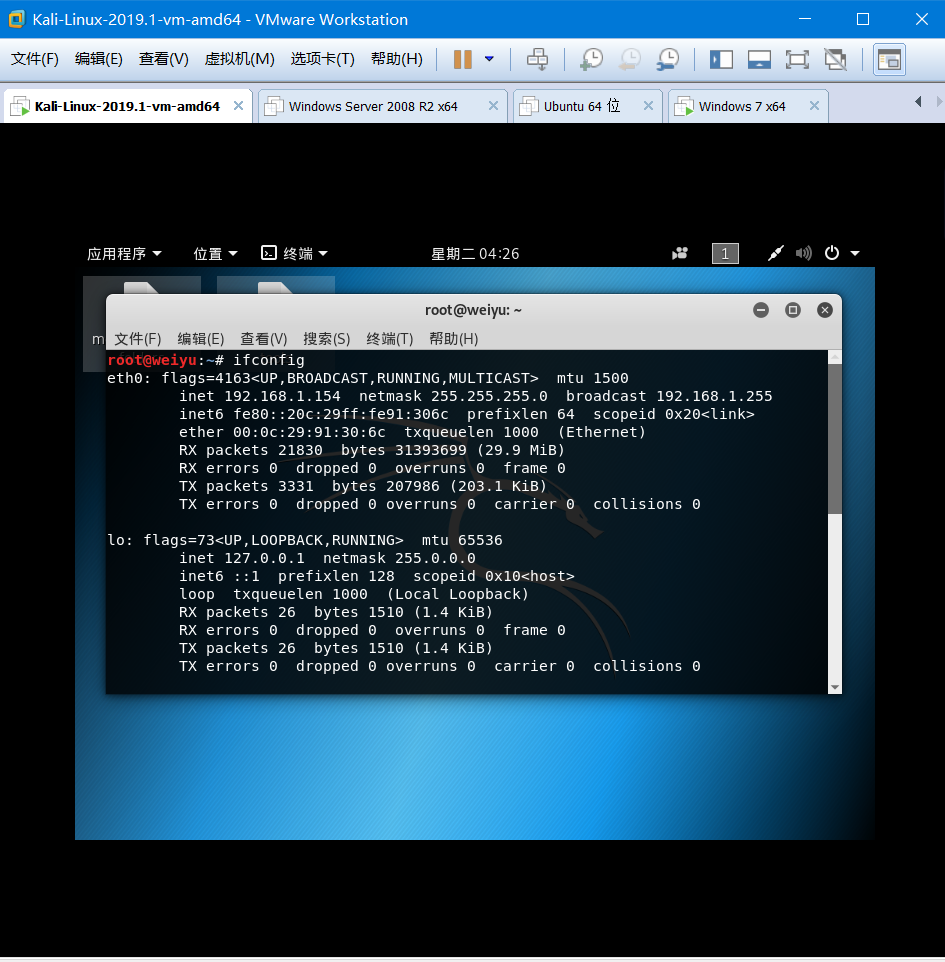Expand Kali 位置 places menu
Image resolution: width=945 pixels, height=962 pixels.
tap(215, 253)
